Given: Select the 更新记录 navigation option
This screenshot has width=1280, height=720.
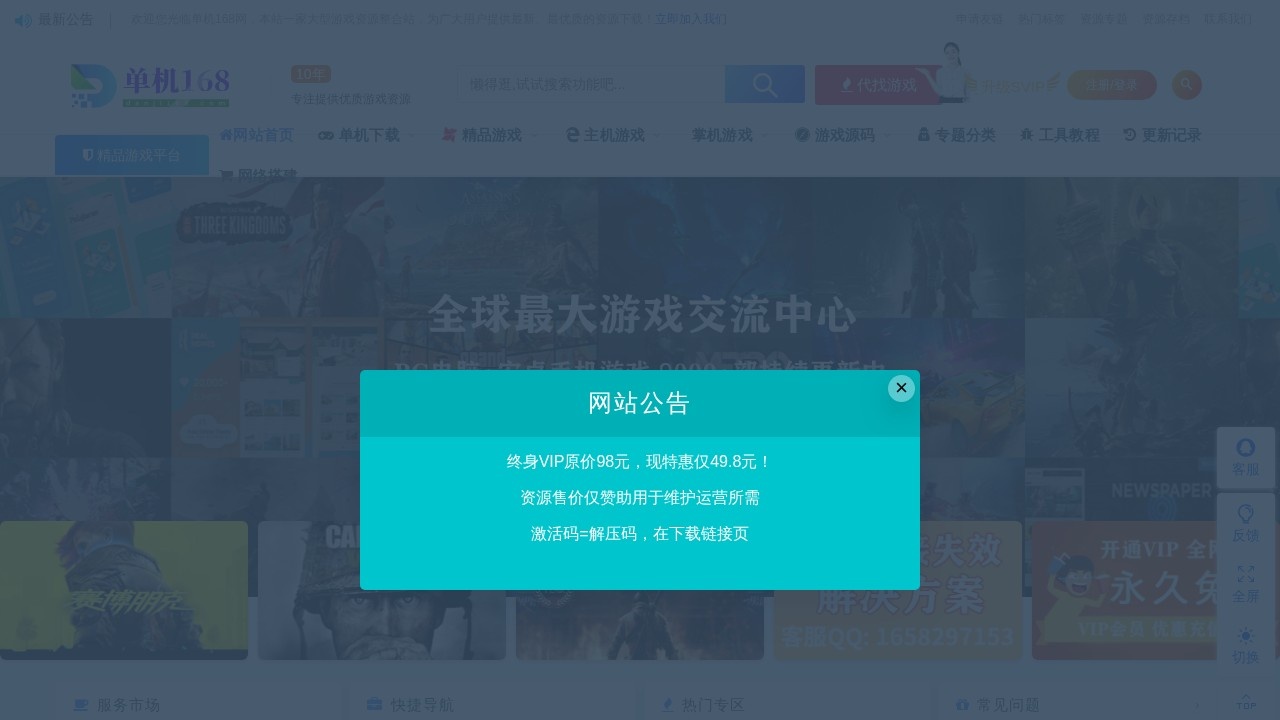Looking at the screenshot, I should (1168, 135).
